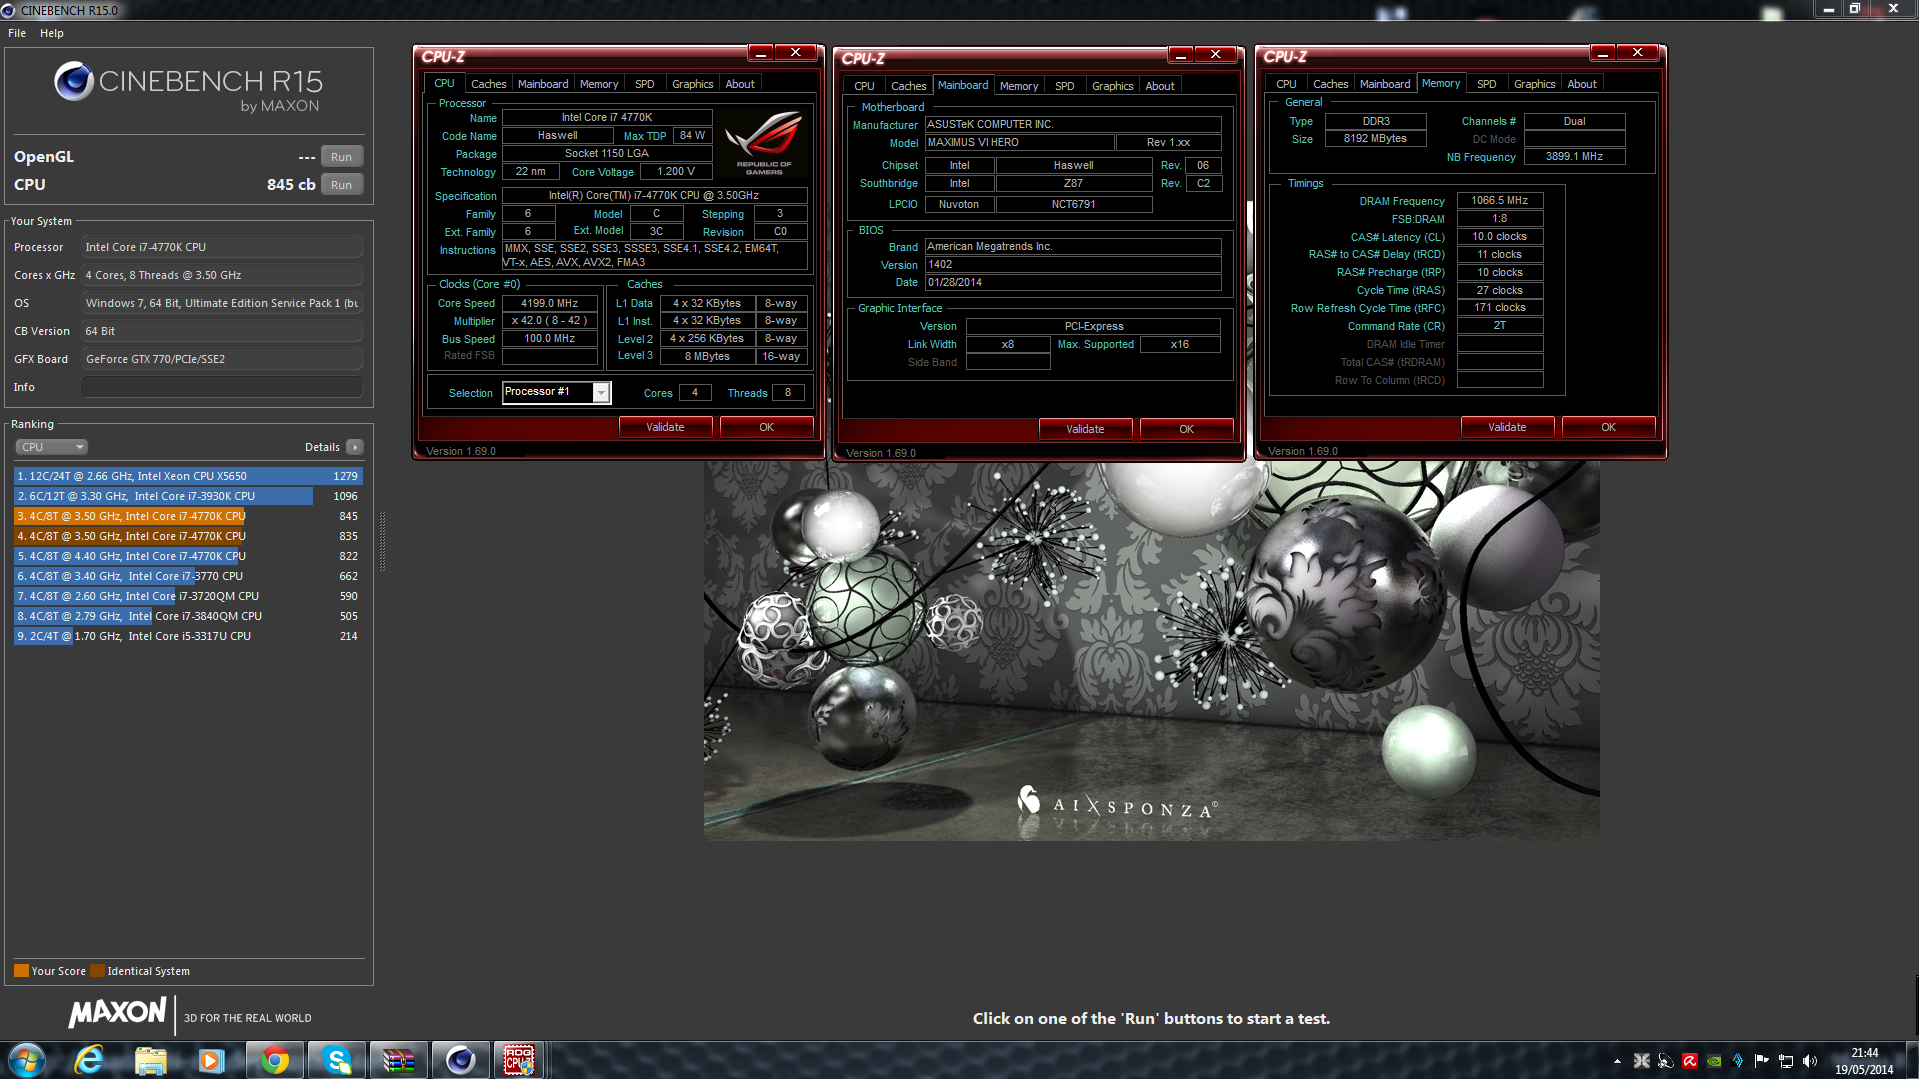Click the Details arrow in Ranking panel
Image resolution: width=1919 pixels, height=1079 pixels.
click(355, 447)
